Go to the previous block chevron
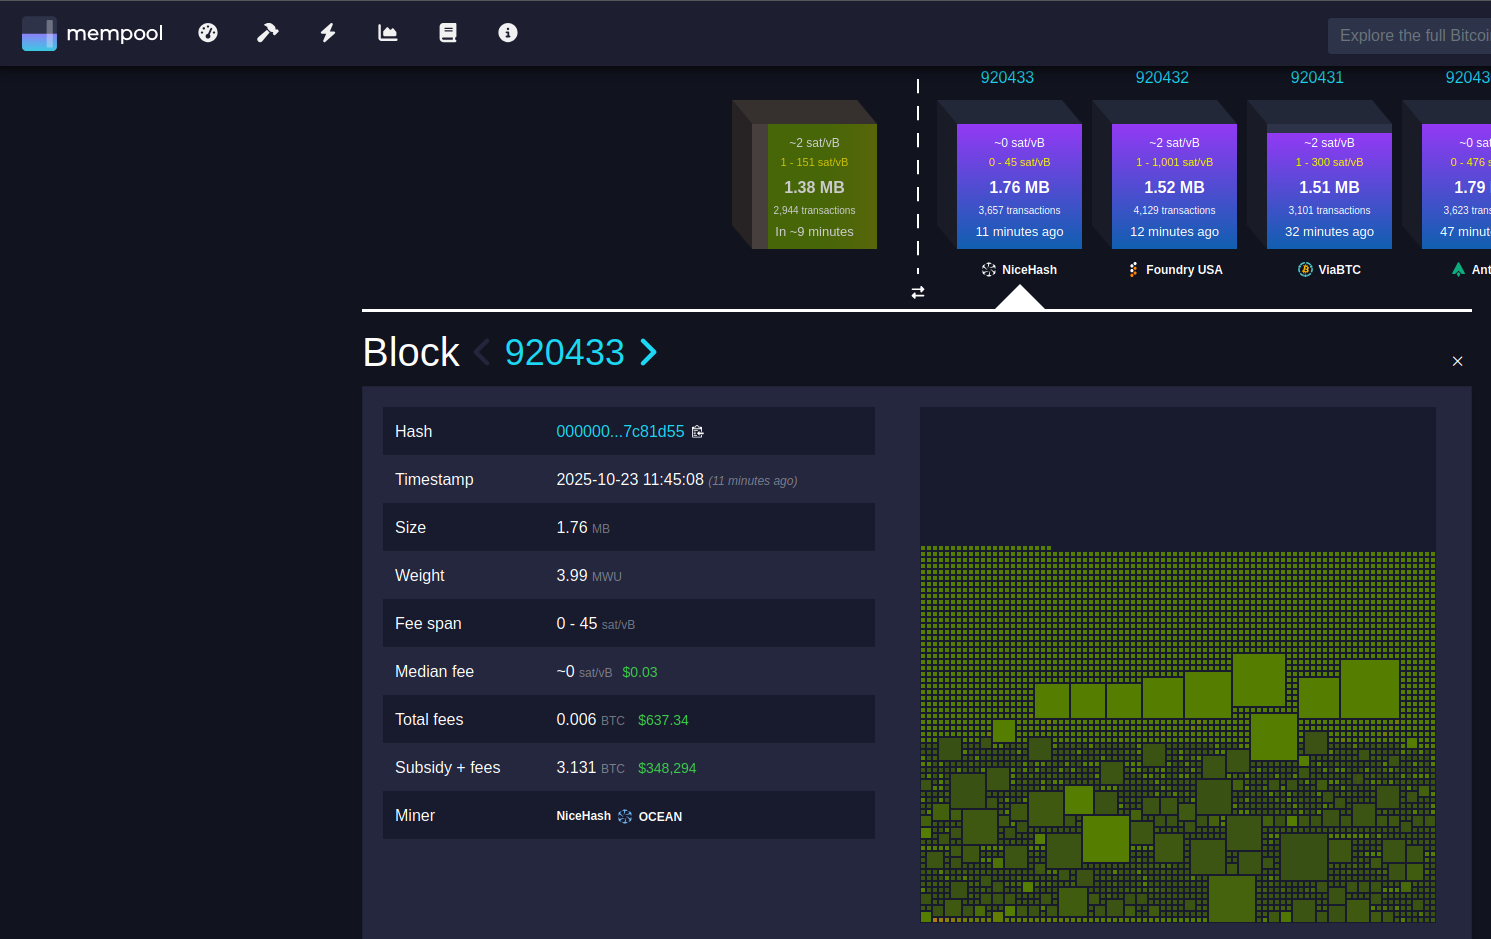Viewport: 1491px width, 939px height. [x=482, y=352]
